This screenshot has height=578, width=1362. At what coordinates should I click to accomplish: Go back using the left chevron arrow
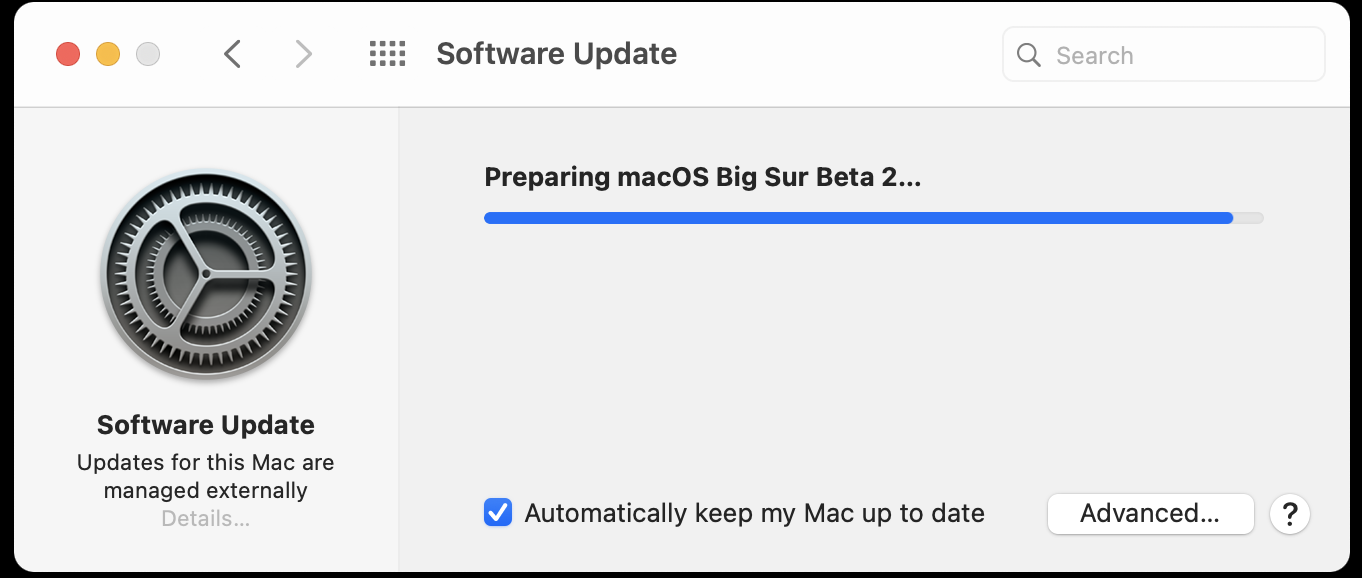click(232, 54)
